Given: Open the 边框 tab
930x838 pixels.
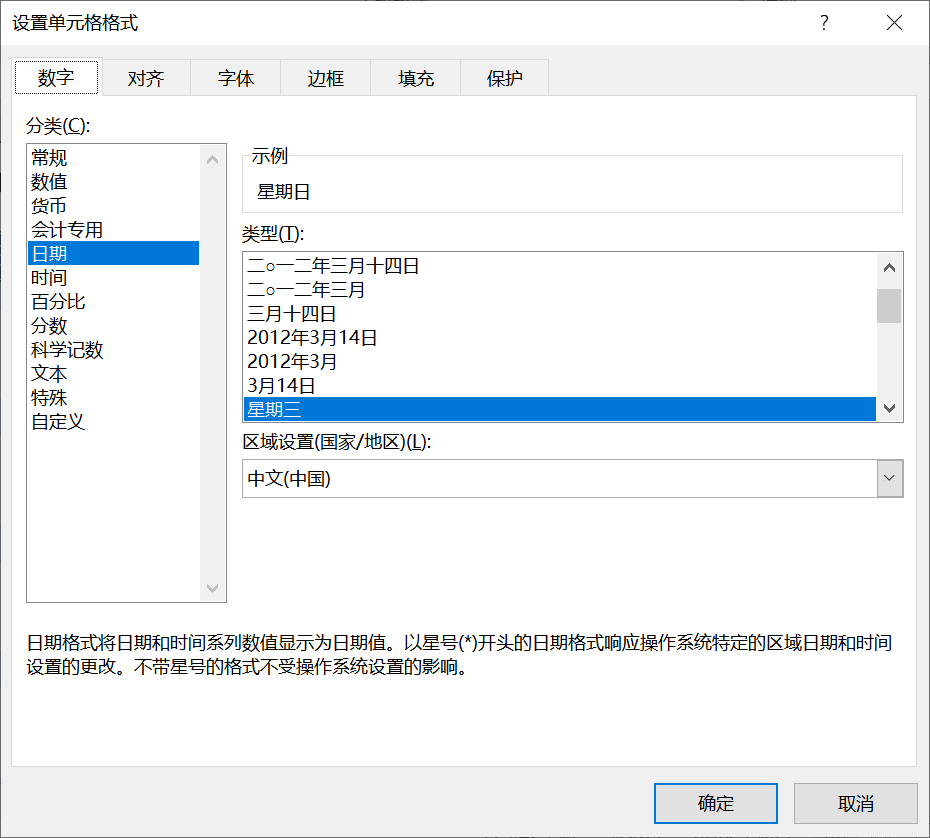Looking at the screenshot, I should click(x=326, y=78).
